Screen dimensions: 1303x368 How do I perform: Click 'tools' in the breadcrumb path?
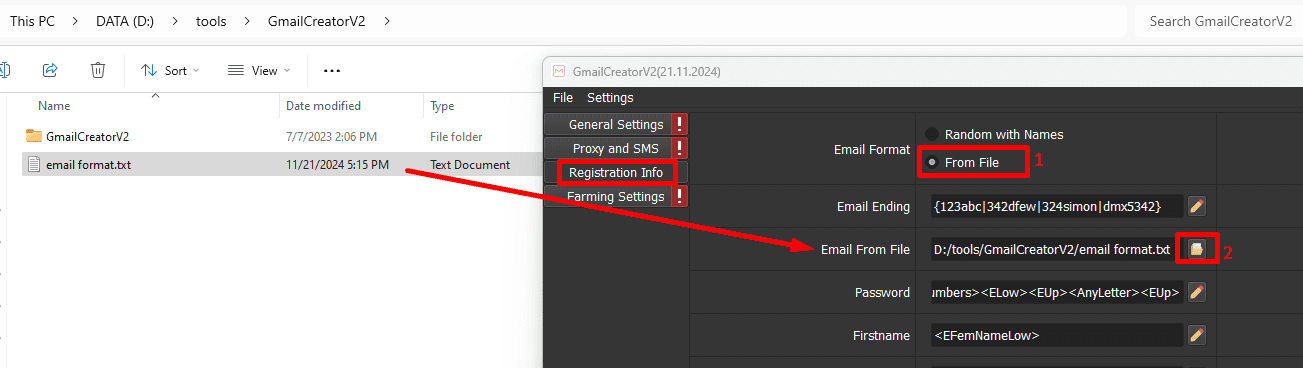coord(211,20)
